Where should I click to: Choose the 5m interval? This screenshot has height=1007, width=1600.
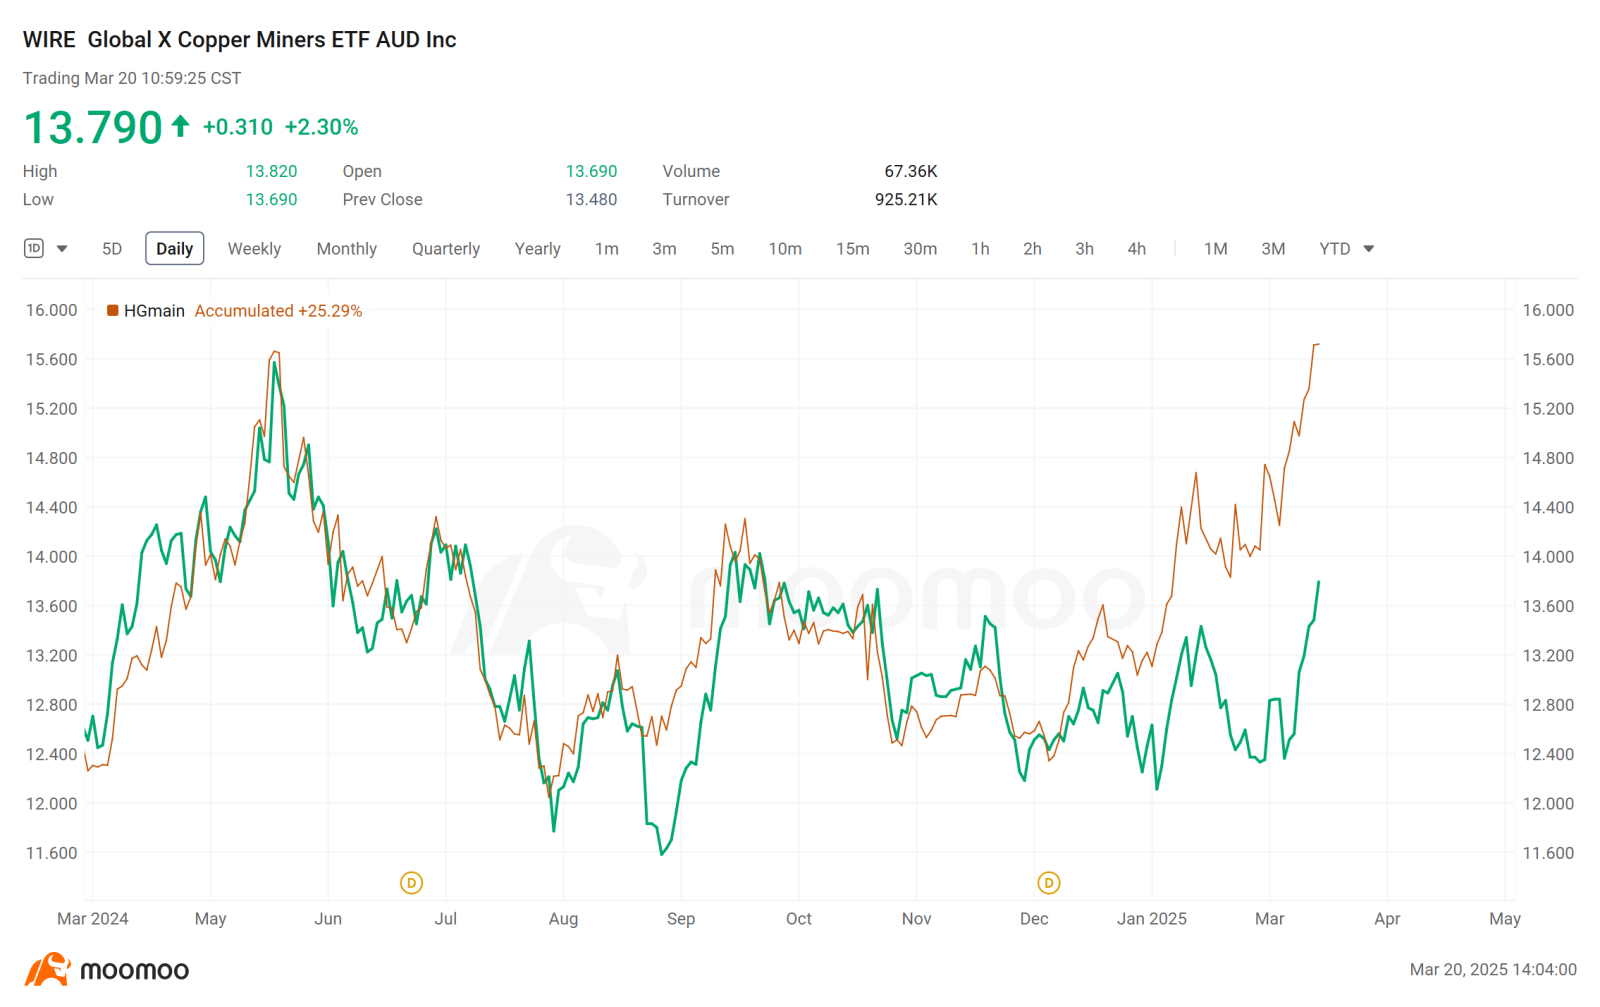pyautogui.click(x=723, y=249)
